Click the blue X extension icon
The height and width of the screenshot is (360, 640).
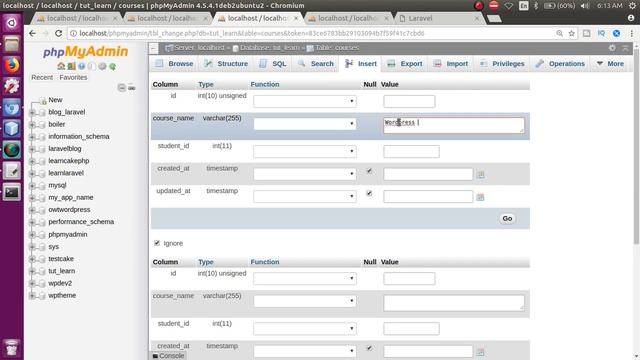616,33
